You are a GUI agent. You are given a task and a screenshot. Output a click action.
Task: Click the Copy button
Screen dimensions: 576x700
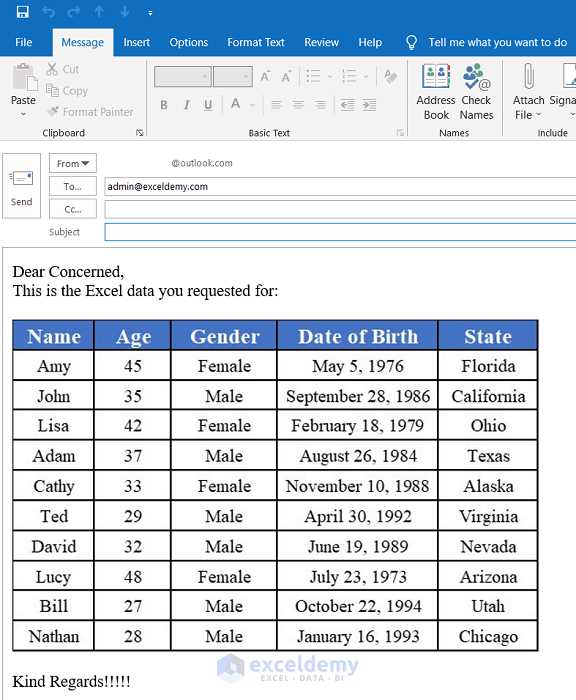pyautogui.click(x=67, y=91)
